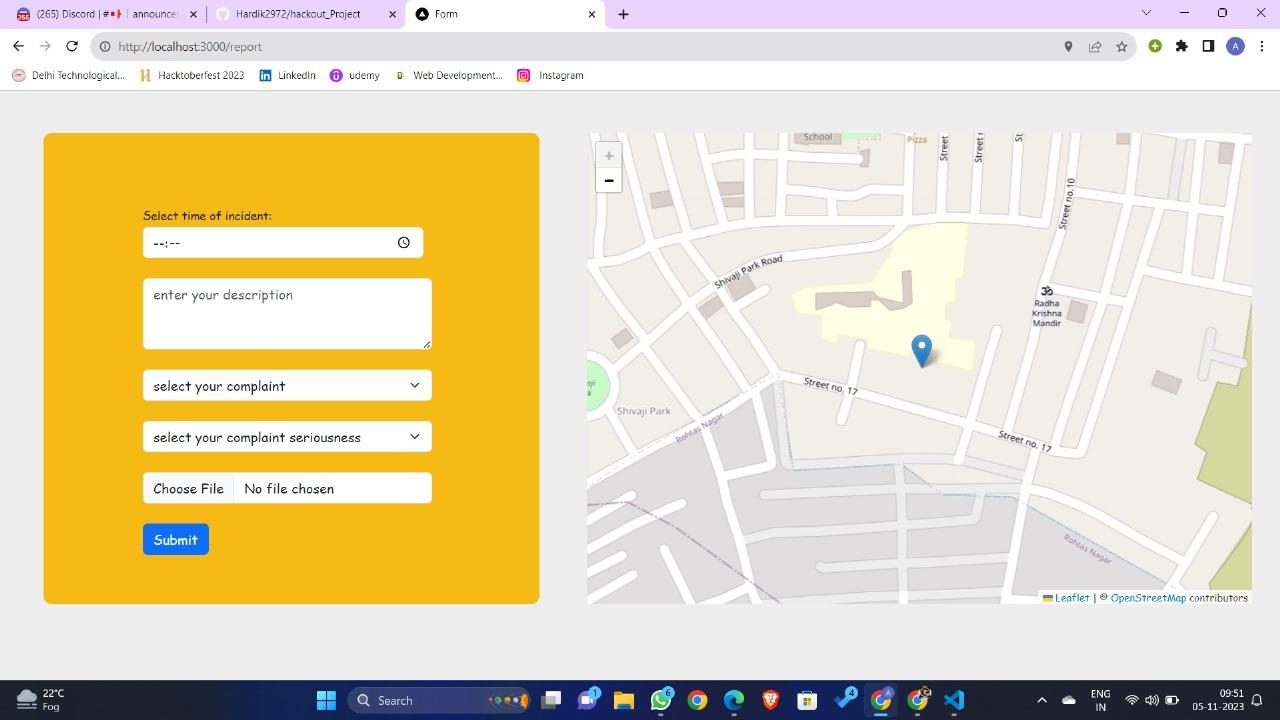Viewport: 1280px width, 720px height.
Task: Click the share page icon
Action: 1095,46
